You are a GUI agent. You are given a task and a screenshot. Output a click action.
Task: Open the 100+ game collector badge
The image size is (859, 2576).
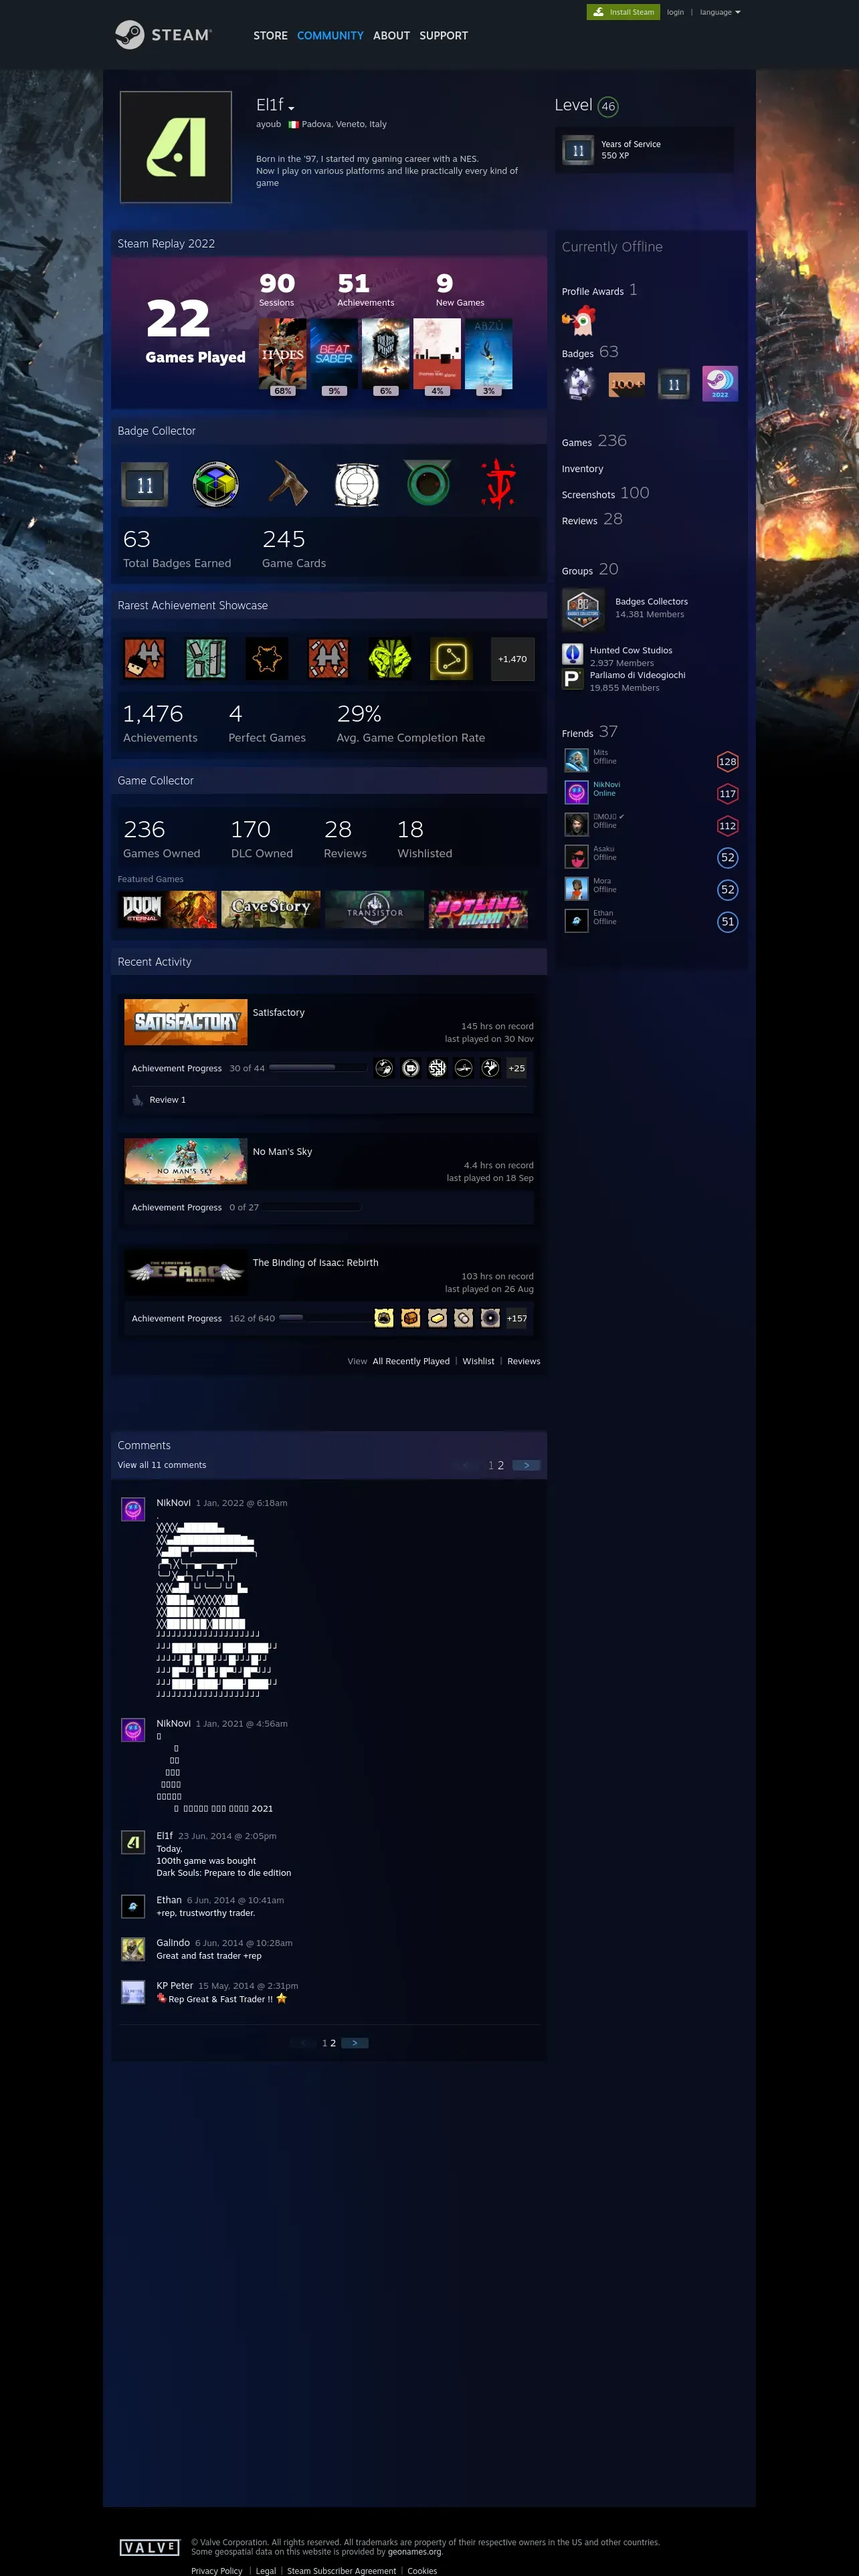tap(626, 384)
